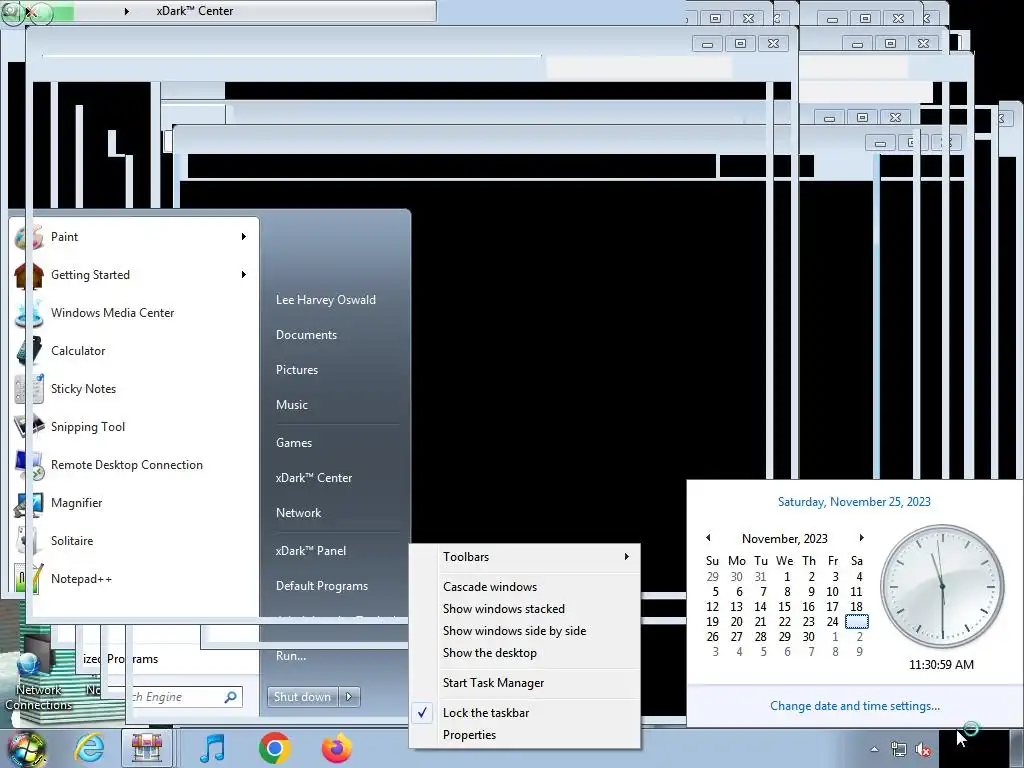Open the Shut down options arrow

point(349,697)
